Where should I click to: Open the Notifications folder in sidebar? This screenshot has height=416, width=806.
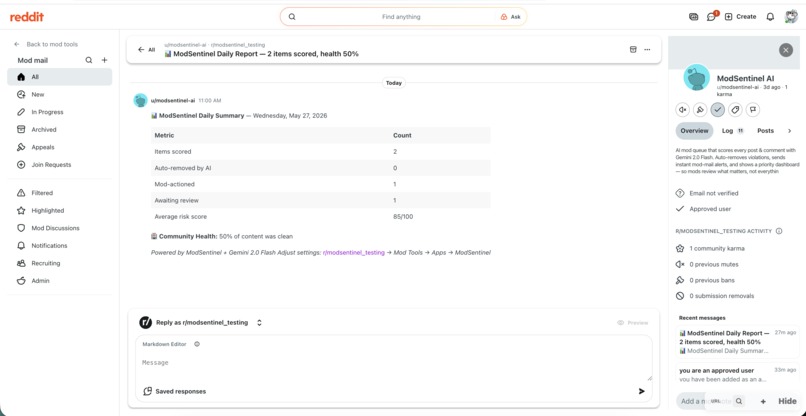click(x=60, y=245)
